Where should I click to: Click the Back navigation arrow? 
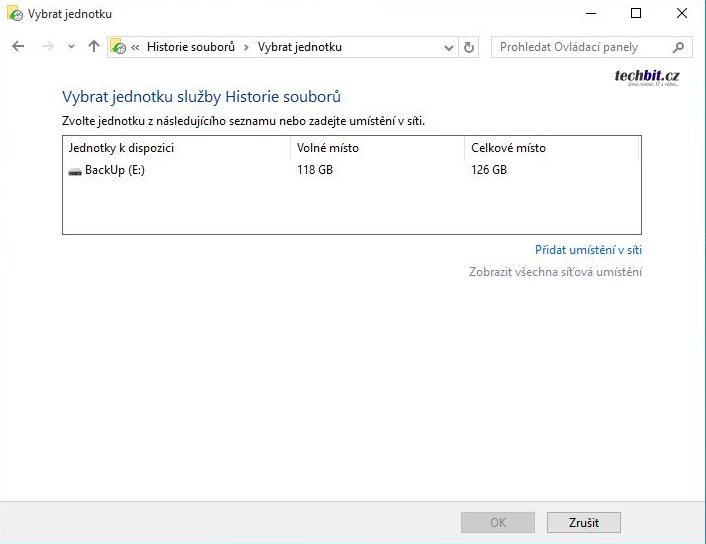pos(18,47)
